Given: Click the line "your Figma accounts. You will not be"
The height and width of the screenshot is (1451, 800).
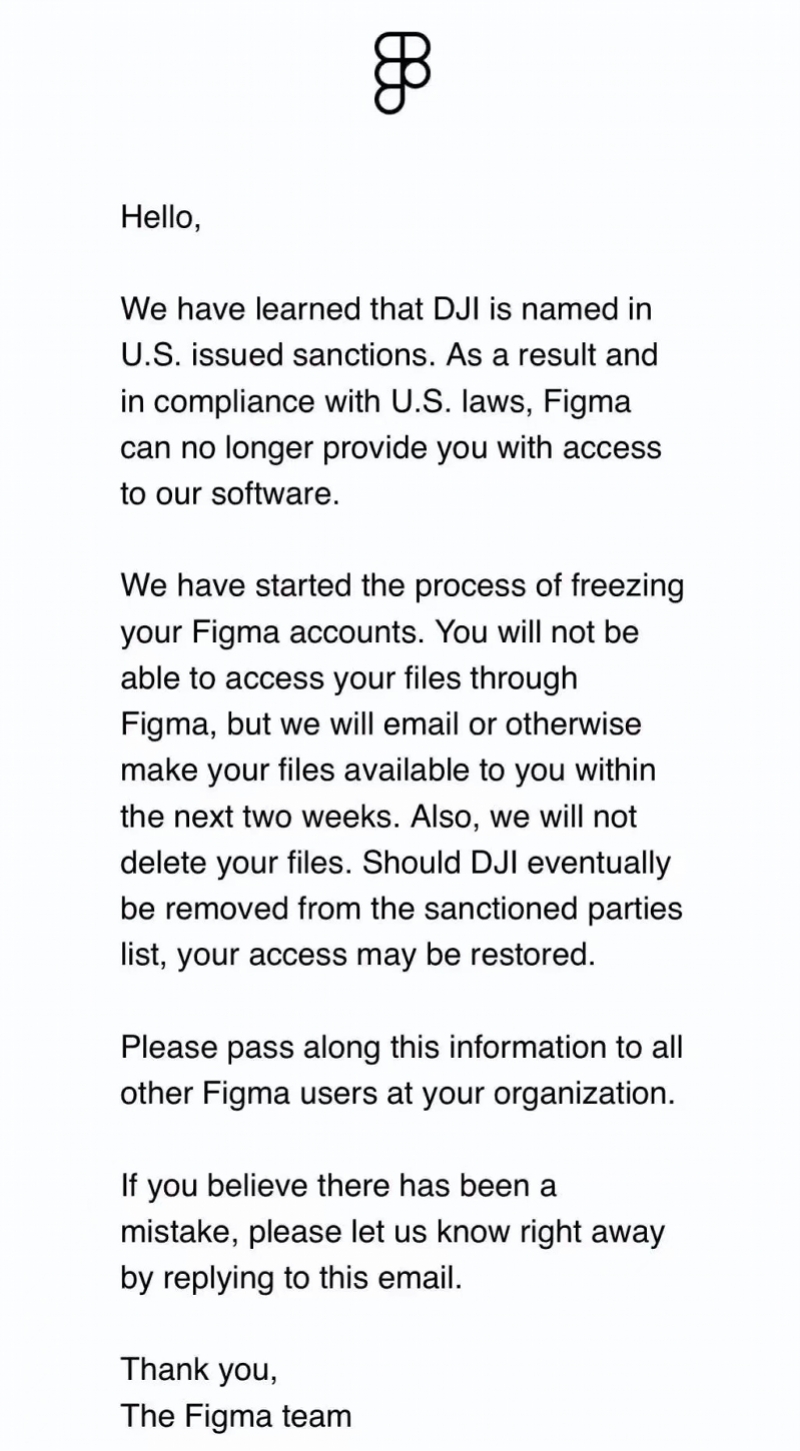Looking at the screenshot, I should pyautogui.click(x=379, y=632).
